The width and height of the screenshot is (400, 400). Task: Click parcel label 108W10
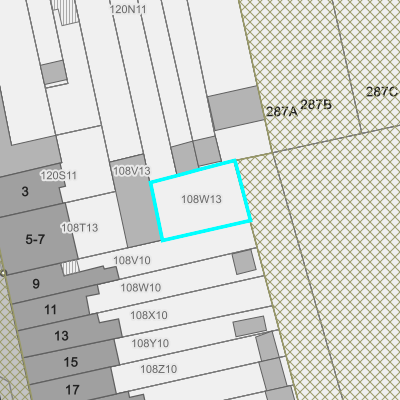[141, 287]
